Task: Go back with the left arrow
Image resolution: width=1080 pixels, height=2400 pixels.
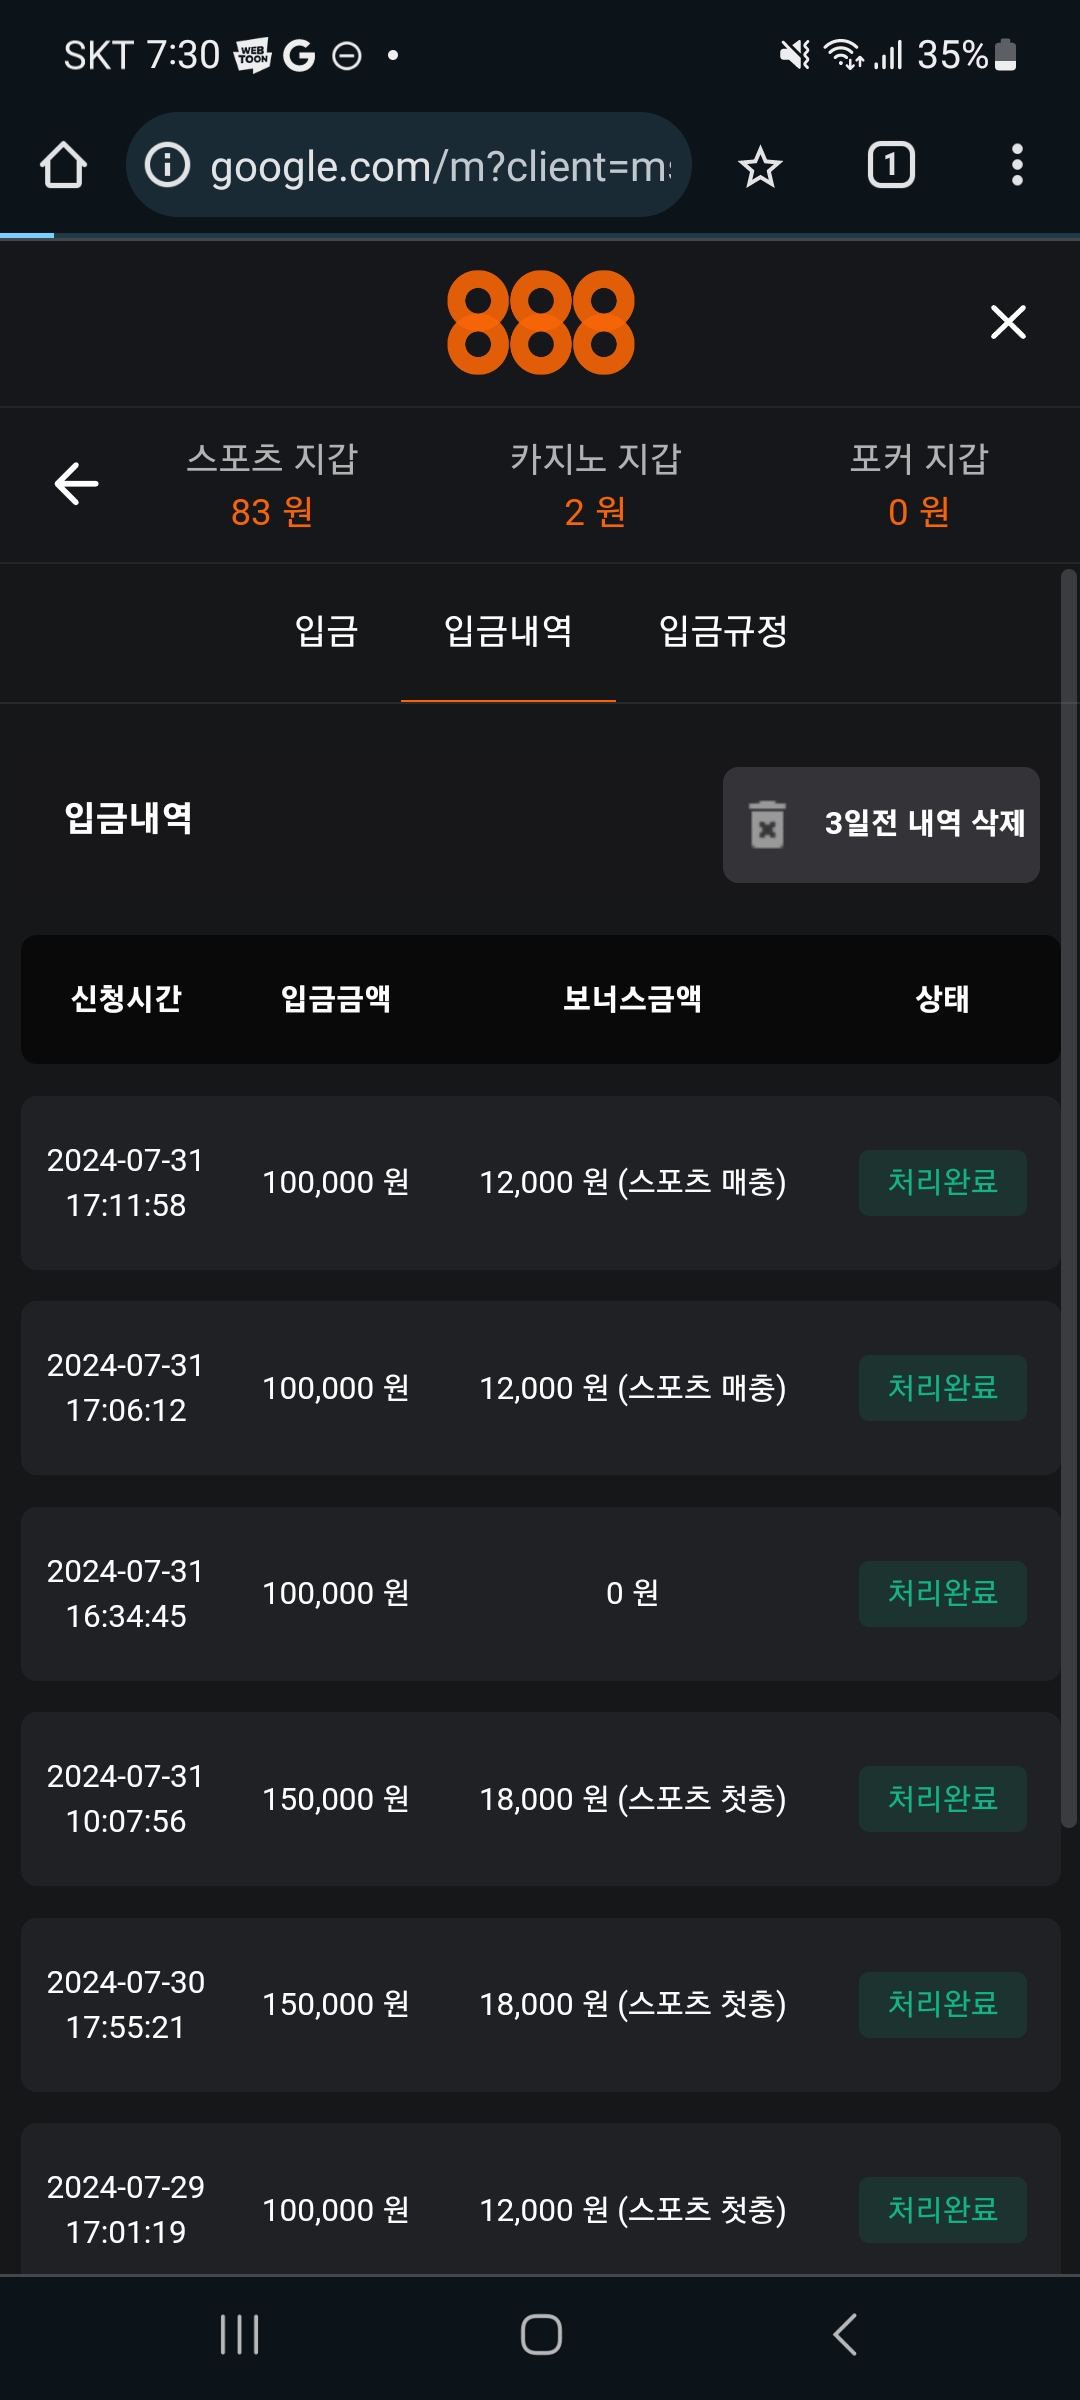Action: 76,484
